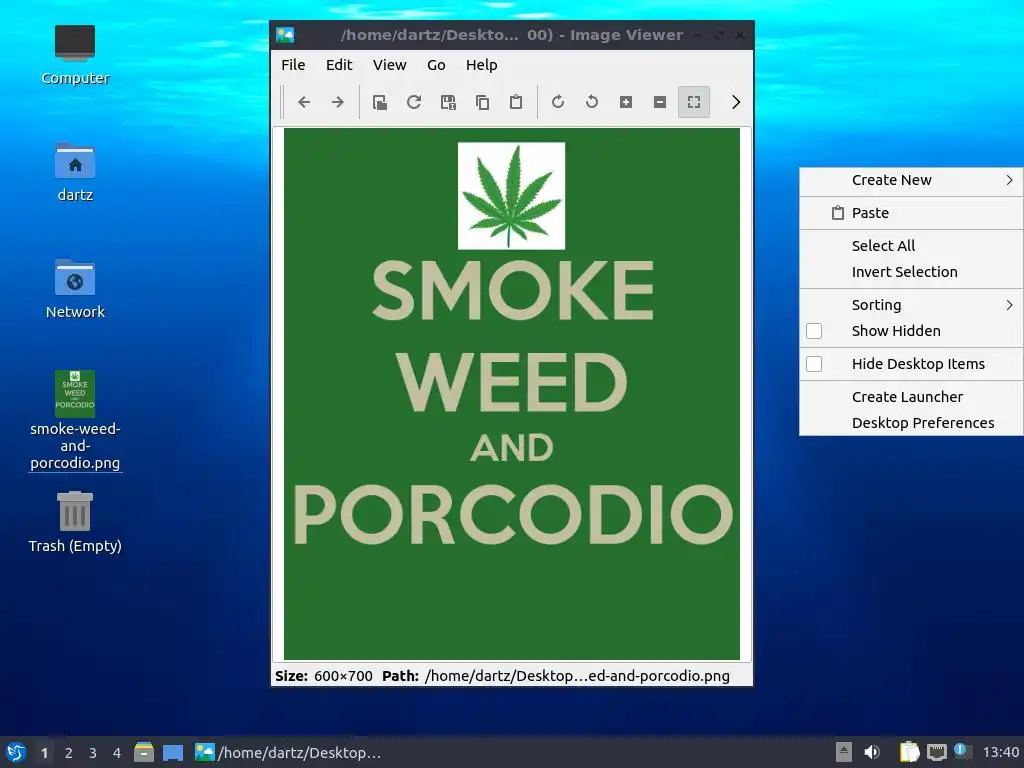
Task: Switch to workspace 3
Action: pos(93,753)
